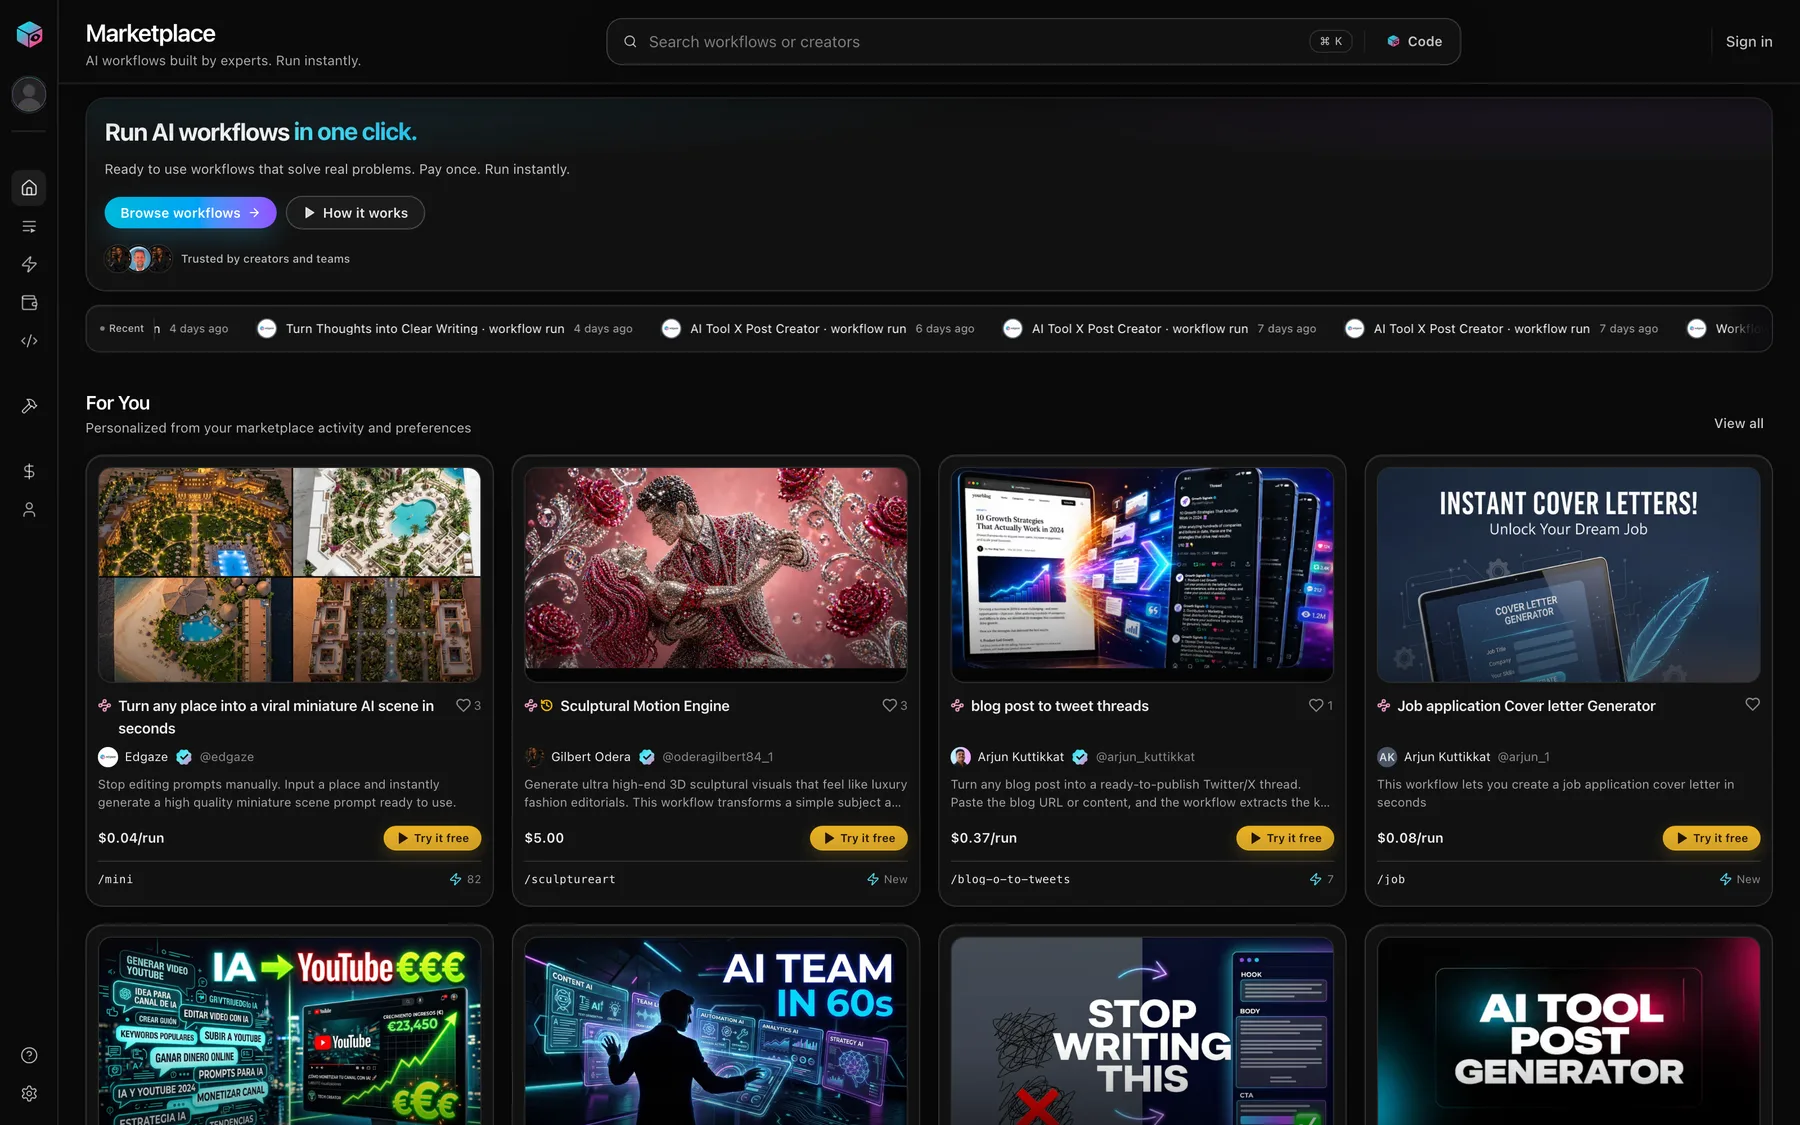Open the settings gear icon in sidebar
Viewport: 1800px width, 1125px height.
(29, 1094)
